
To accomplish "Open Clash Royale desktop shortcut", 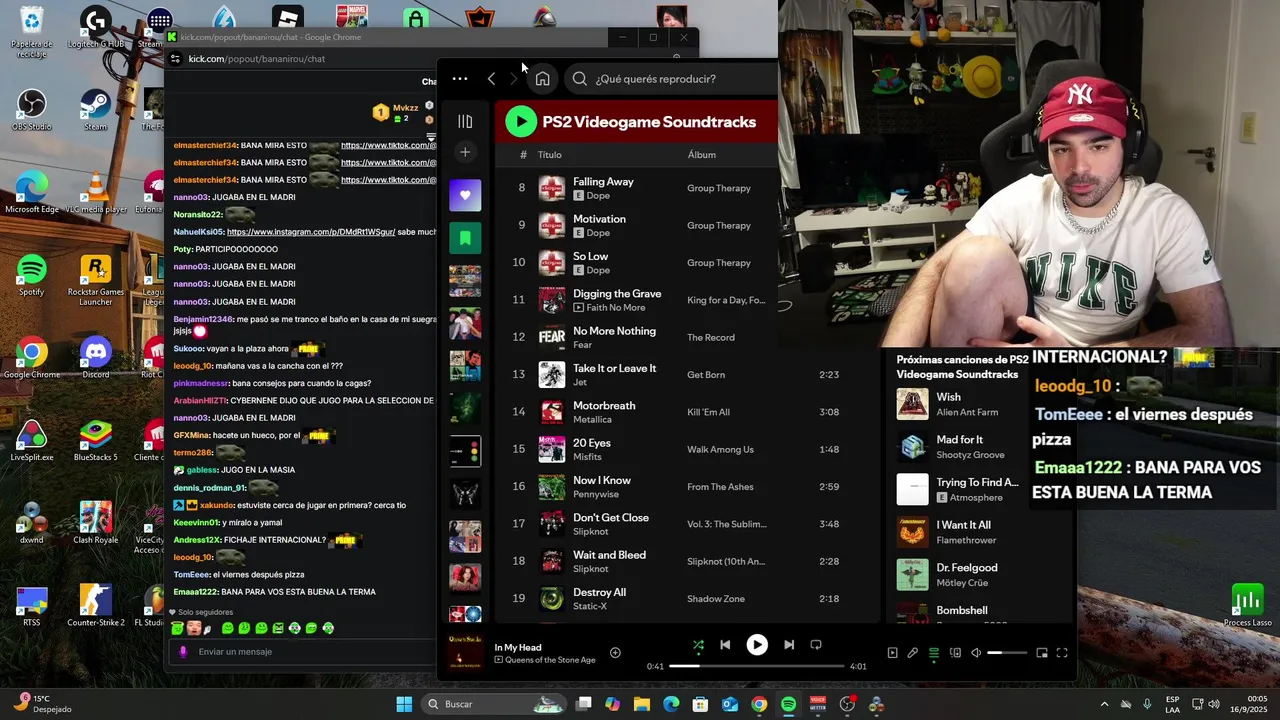I will (x=95, y=524).
